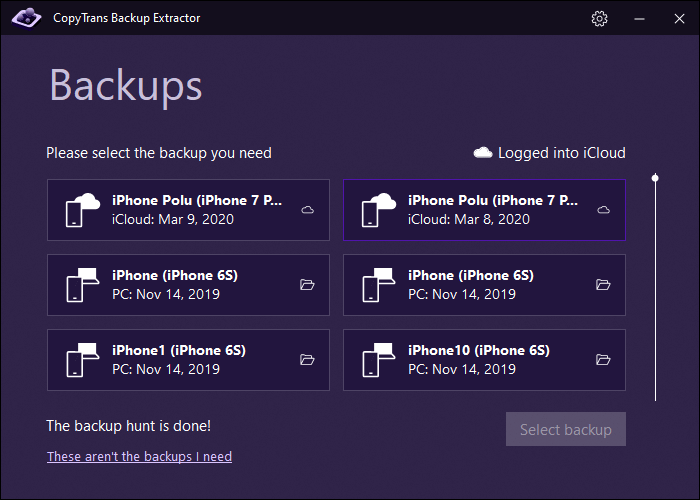This screenshot has width=700, height=500.
Task: Choose the iPhone10 (iPhone 6S) backup entry
Action: pos(484,360)
